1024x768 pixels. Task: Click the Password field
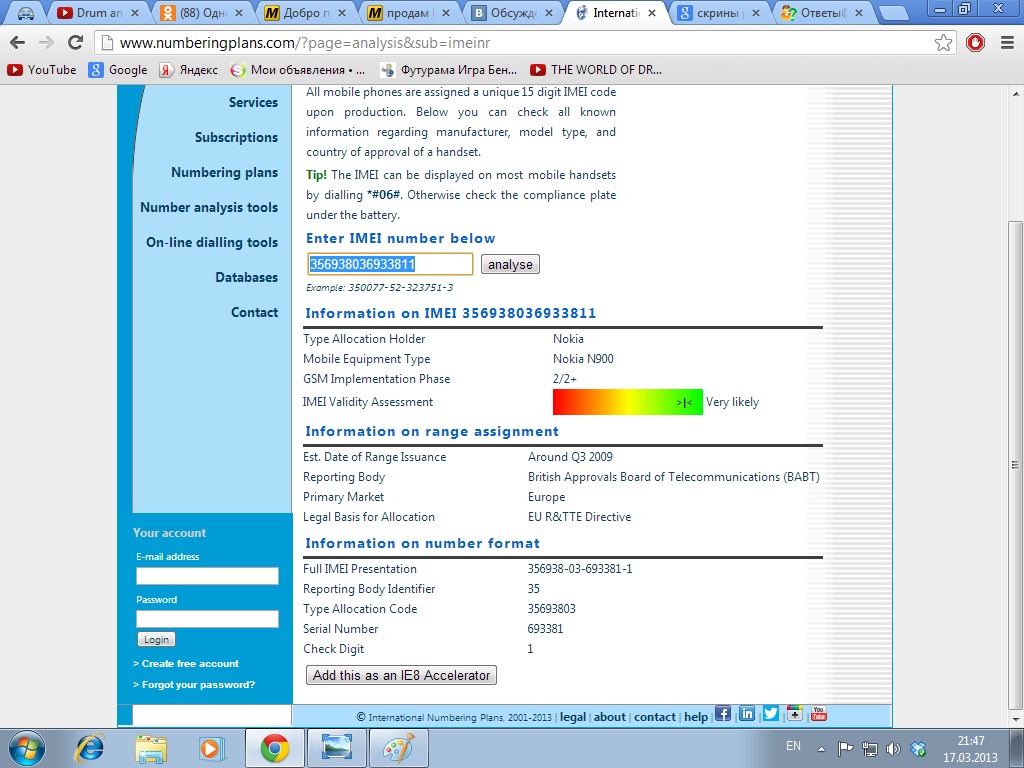tap(207, 619)
